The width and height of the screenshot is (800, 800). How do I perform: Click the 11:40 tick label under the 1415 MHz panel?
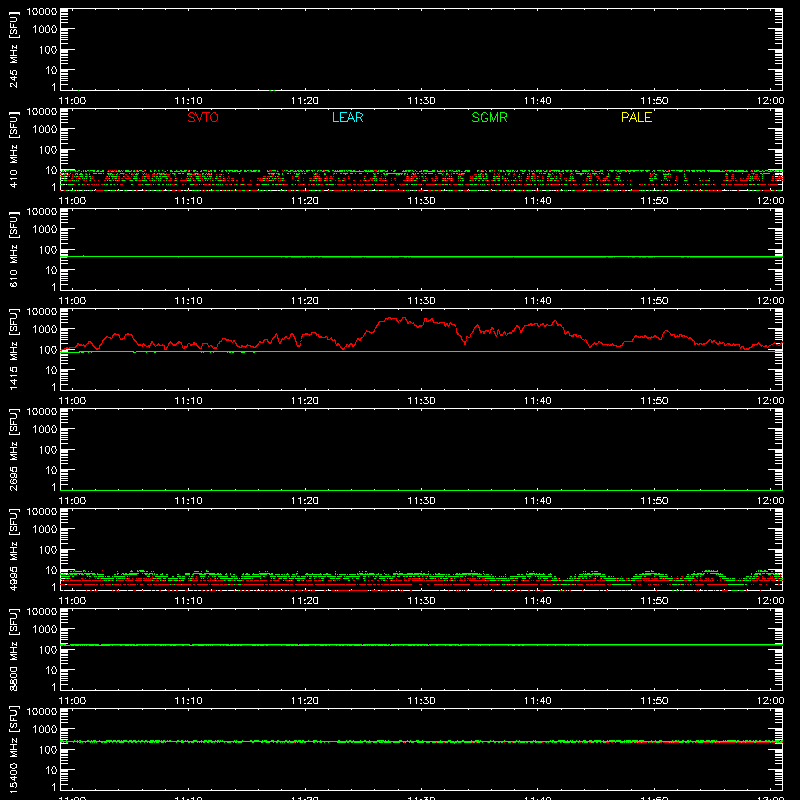[537, 401]
